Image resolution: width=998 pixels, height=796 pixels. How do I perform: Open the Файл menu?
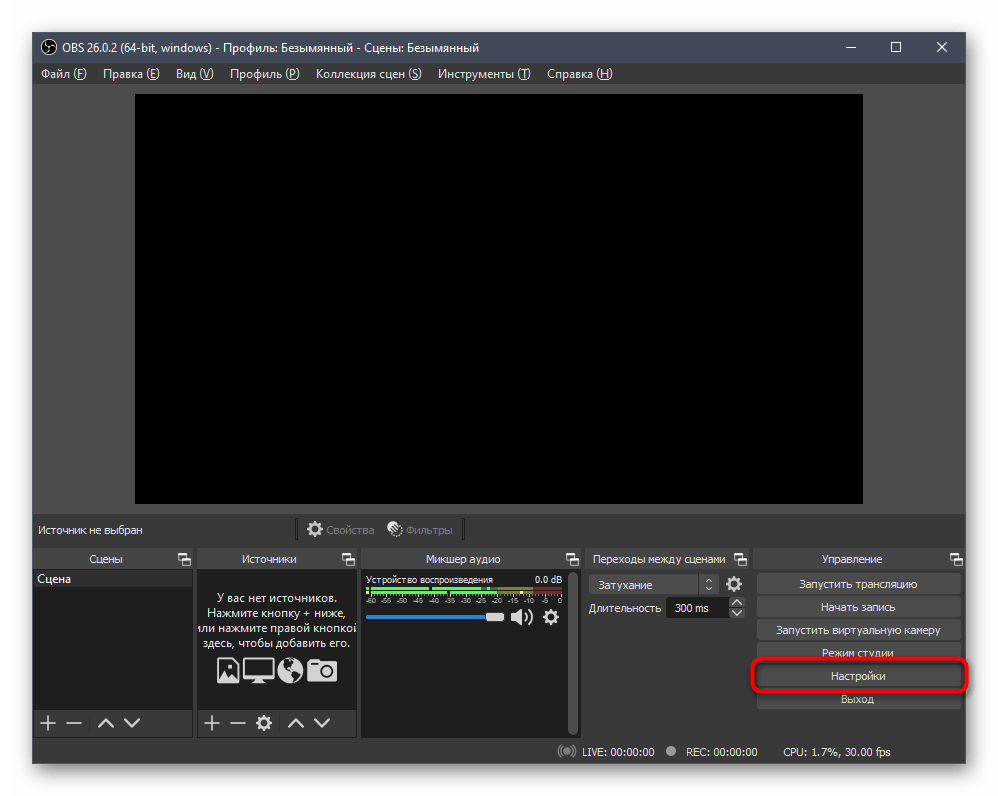coord(63,74)
